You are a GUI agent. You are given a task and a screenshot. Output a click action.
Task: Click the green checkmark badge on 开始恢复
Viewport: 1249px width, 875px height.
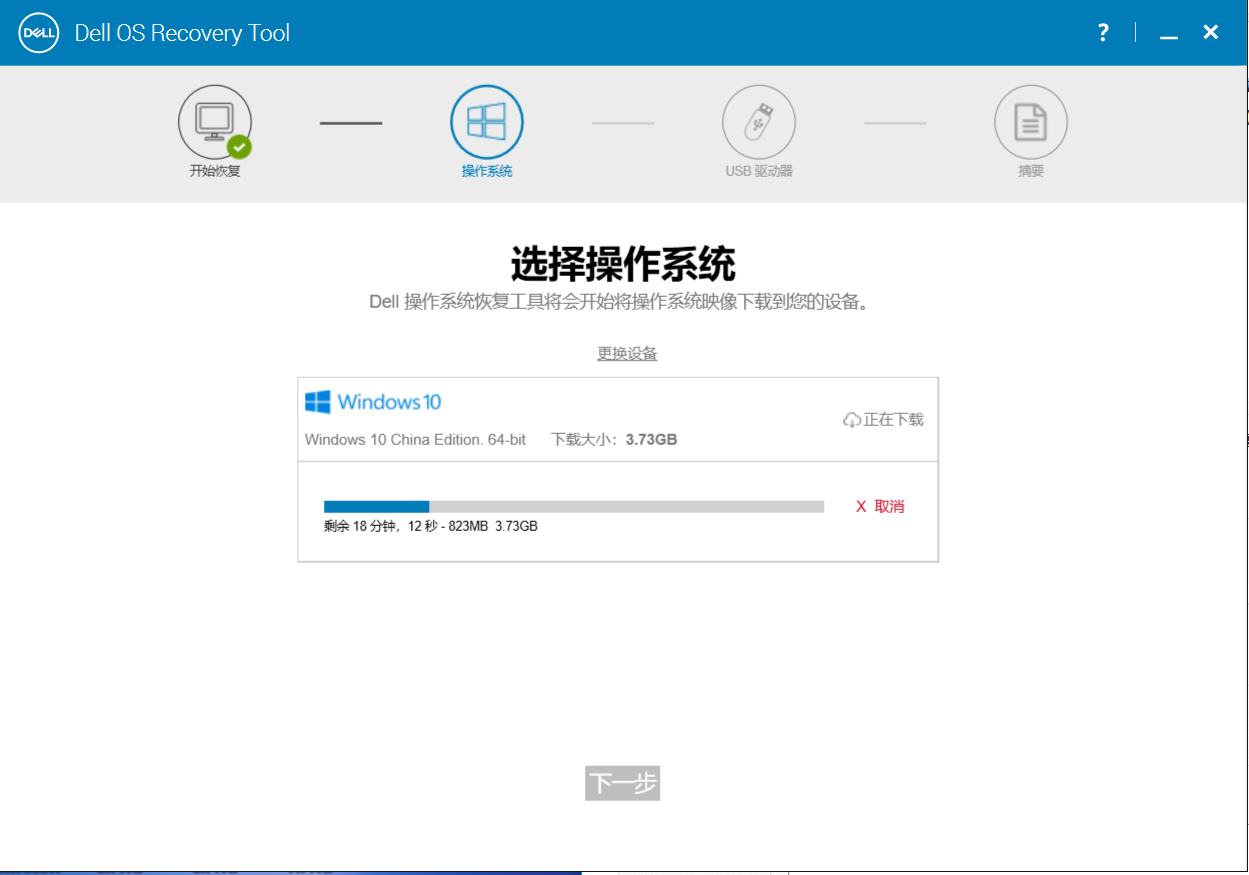point(239,147)
